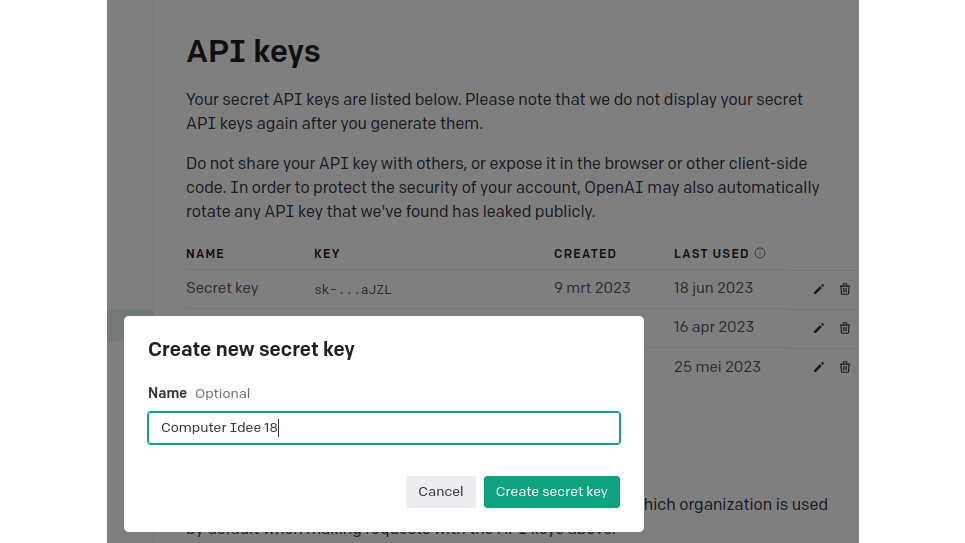
Task: Click the API keys page heading
Action: click(x=253, y=52)
